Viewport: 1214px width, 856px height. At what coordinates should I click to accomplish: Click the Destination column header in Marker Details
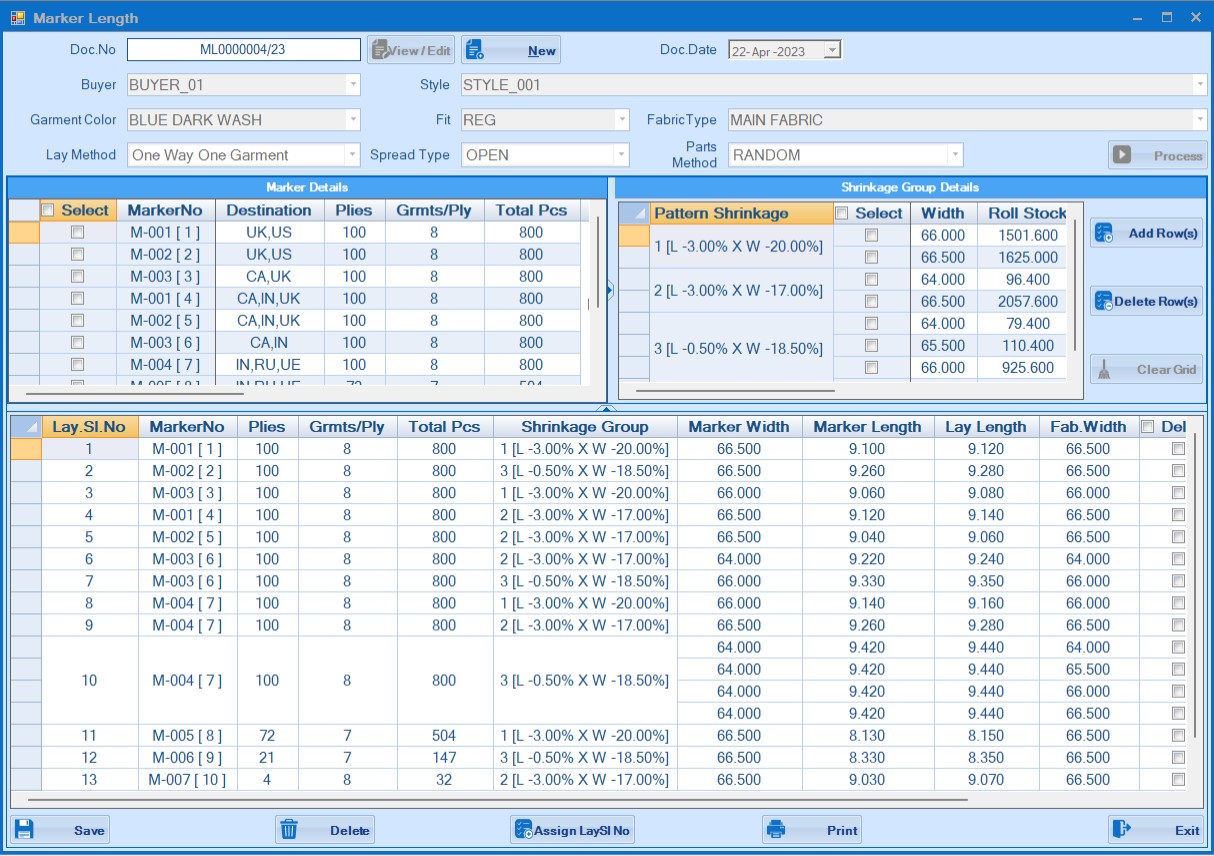click(268, 210)
